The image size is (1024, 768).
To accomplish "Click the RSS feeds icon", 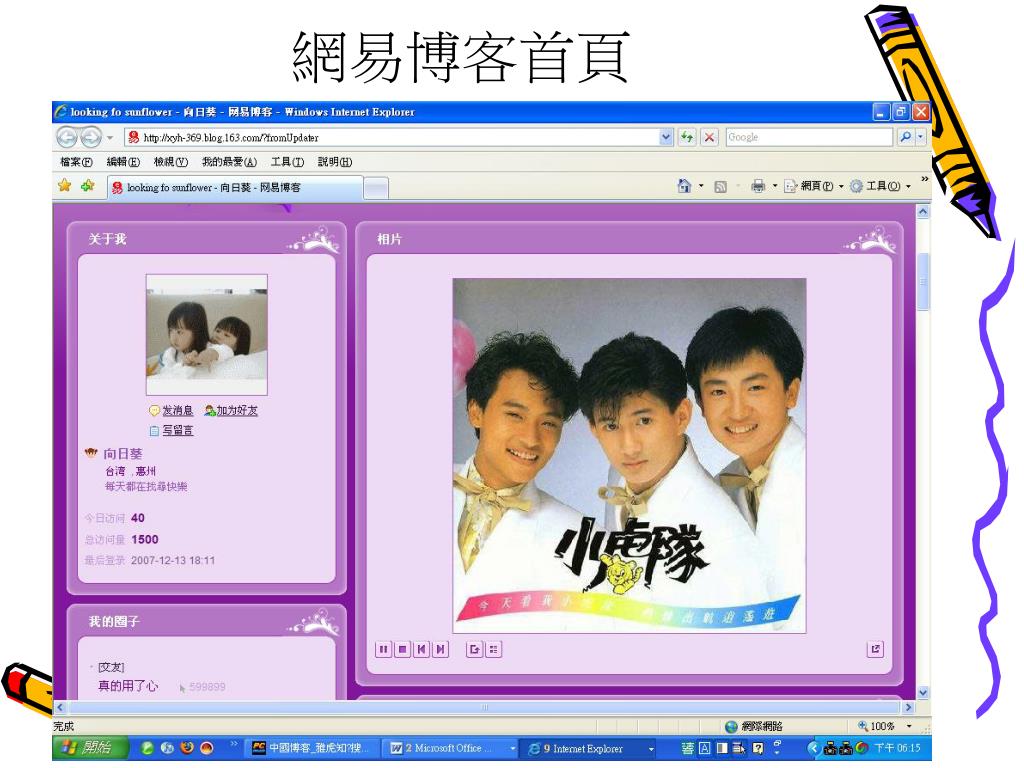I will [720, 187].
